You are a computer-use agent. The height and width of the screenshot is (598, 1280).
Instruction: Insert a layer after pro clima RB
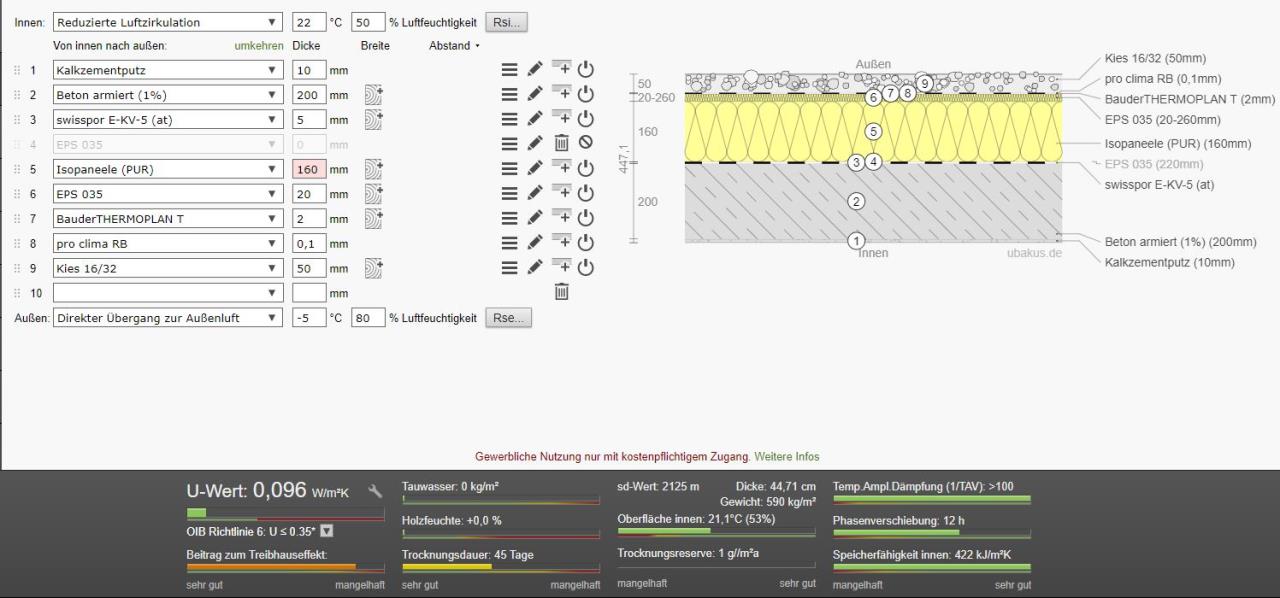(561, 241)
